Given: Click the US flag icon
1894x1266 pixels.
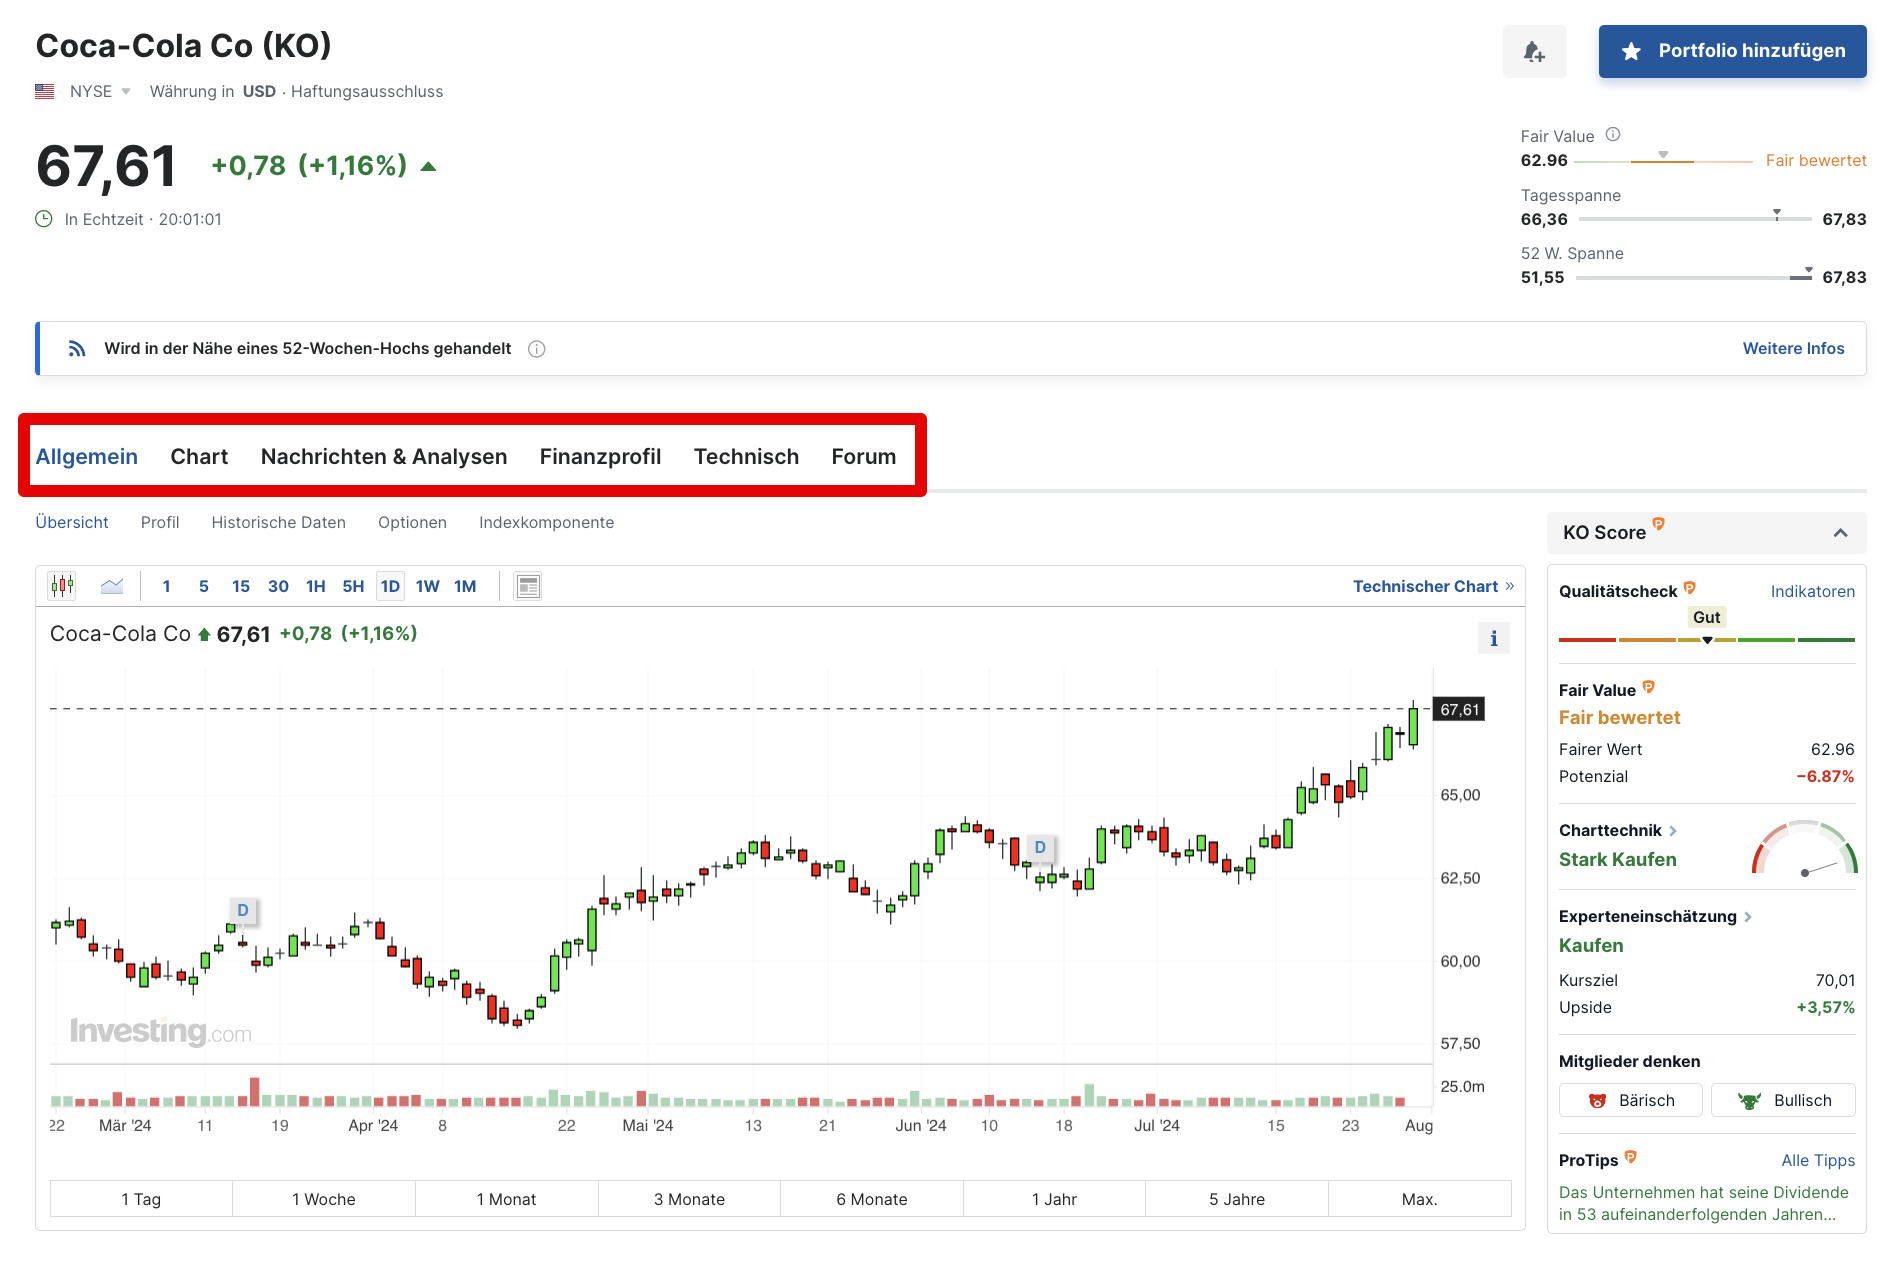Looking at the screenshot, I should [x=45, y=91].
